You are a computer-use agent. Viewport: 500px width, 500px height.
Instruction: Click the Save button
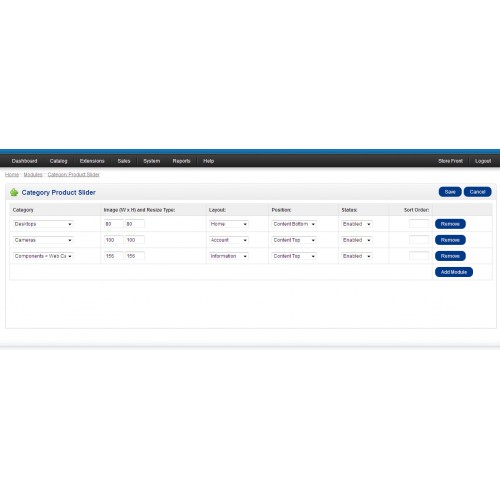450,192
